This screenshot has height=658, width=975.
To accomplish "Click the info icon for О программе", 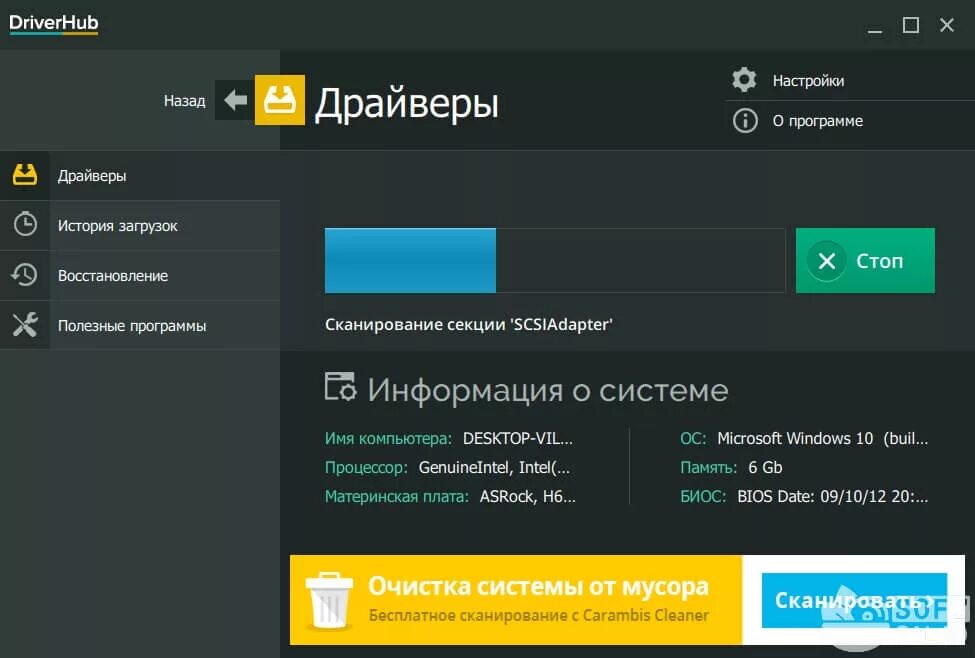I will point(745,120).
